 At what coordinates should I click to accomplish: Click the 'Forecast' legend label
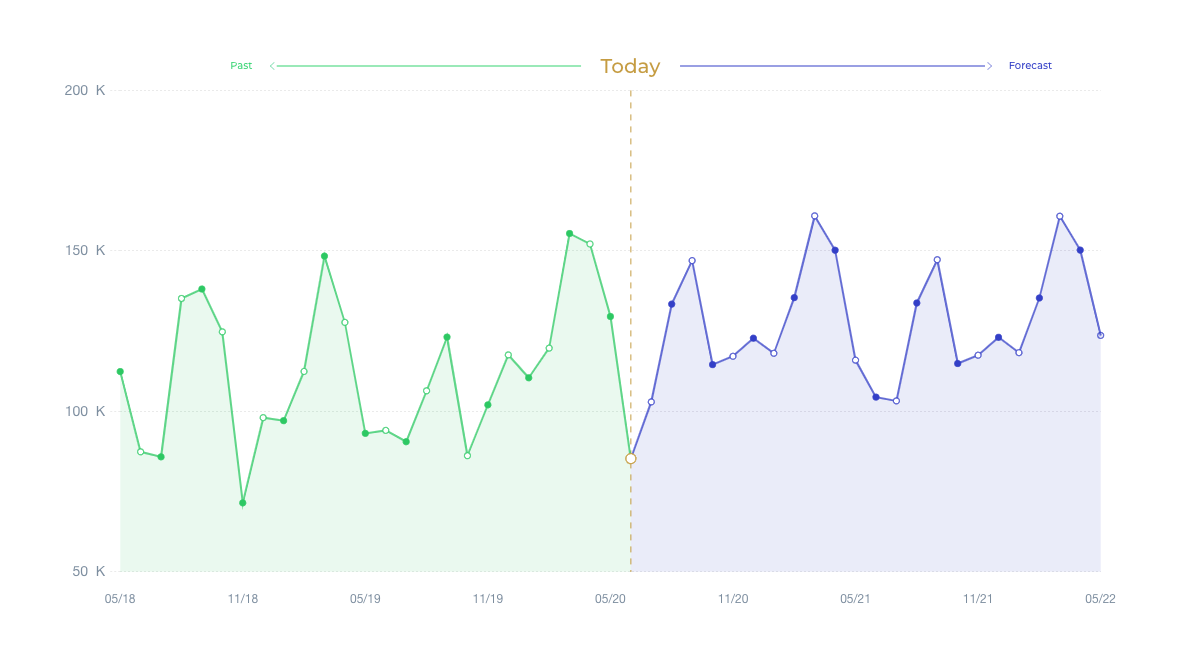pos(1030,65)
